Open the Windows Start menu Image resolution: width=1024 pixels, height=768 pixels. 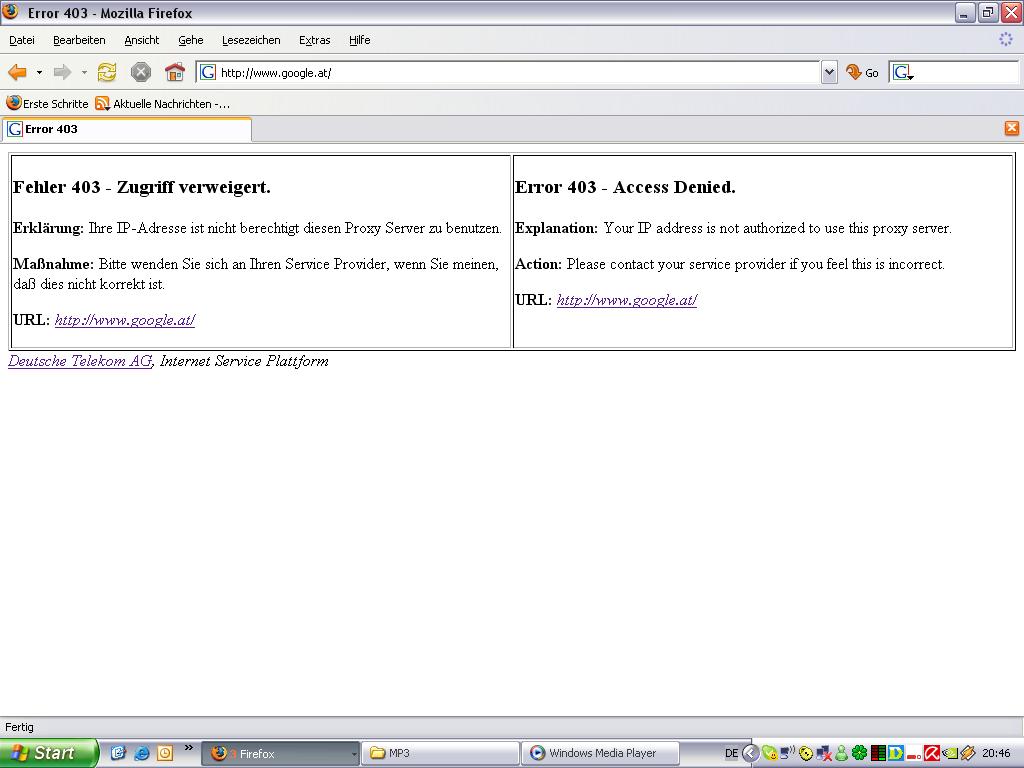click(x=49, y=753)
